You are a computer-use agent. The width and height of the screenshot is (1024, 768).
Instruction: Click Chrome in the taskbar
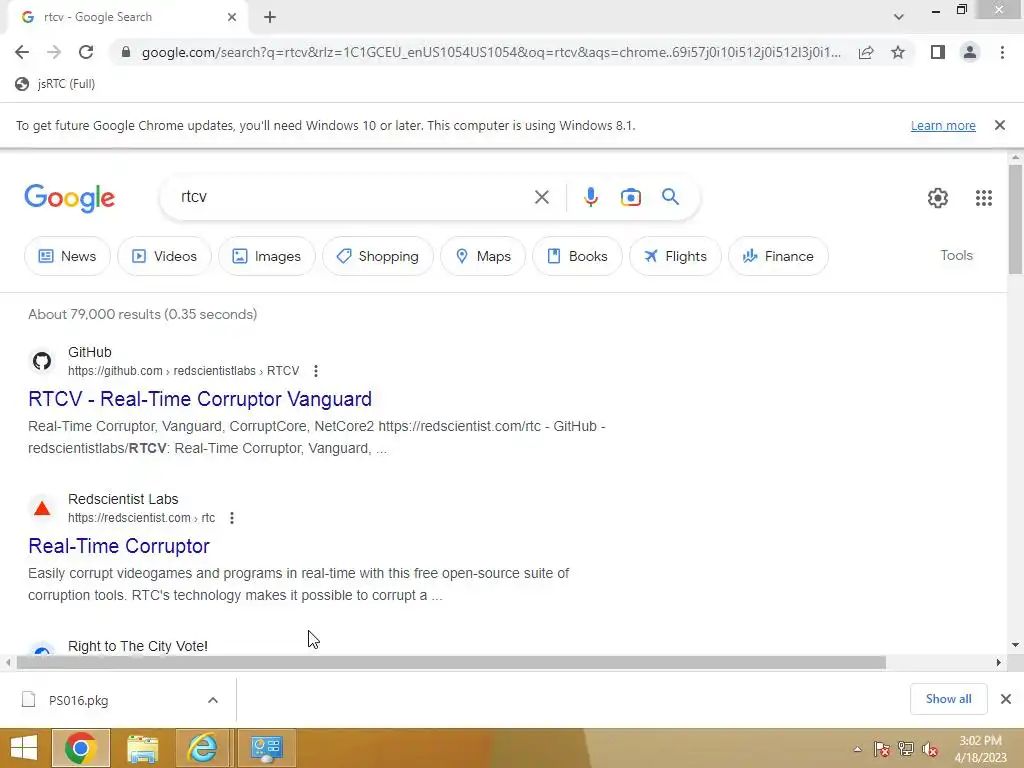(x=81, y=748)
